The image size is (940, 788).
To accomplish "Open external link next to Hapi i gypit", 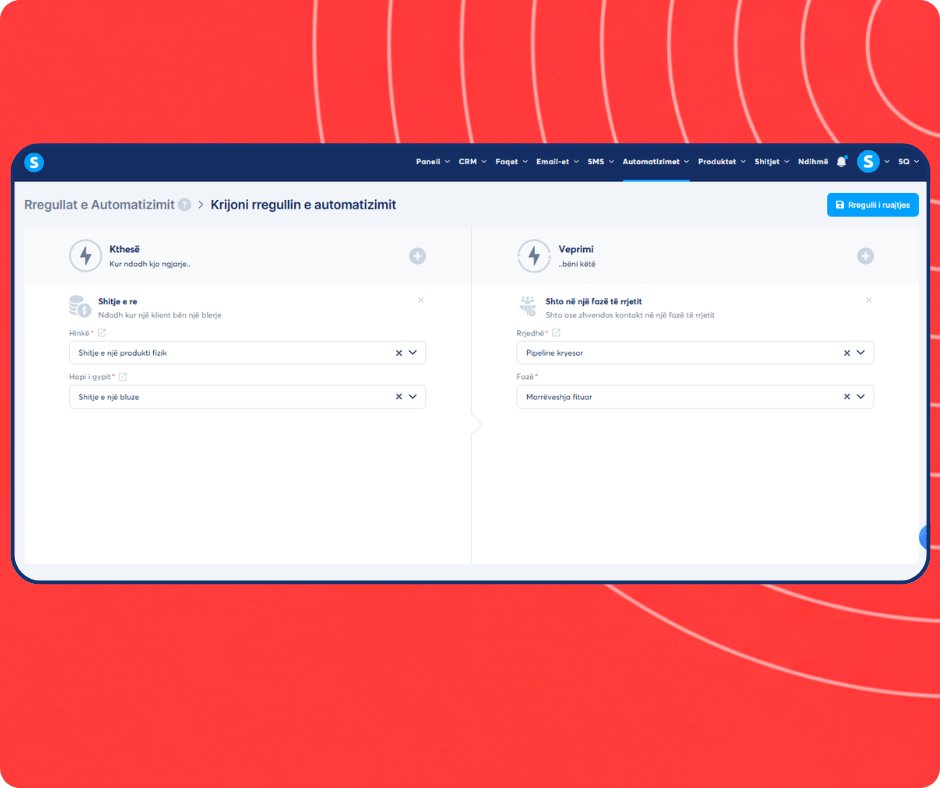I will tap(123, 377).
